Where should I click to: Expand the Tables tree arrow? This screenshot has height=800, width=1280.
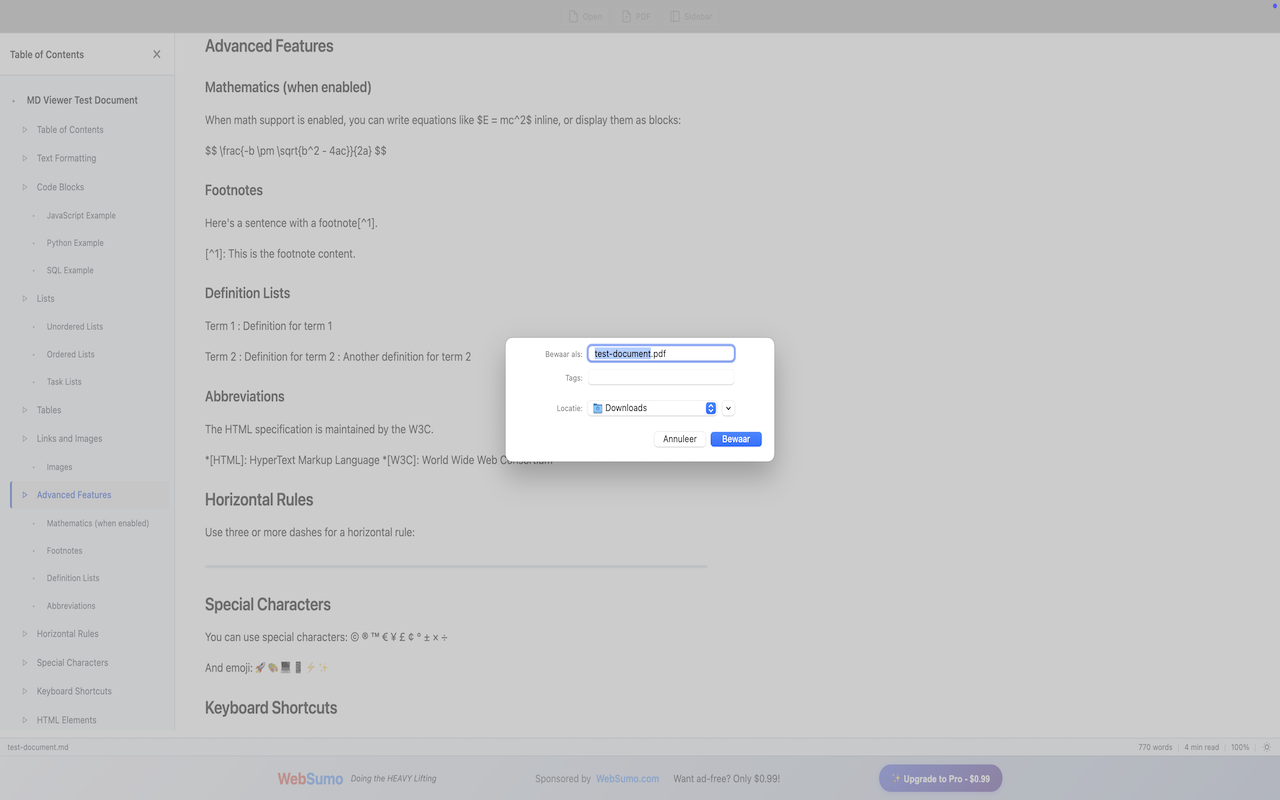pos(25,410)
